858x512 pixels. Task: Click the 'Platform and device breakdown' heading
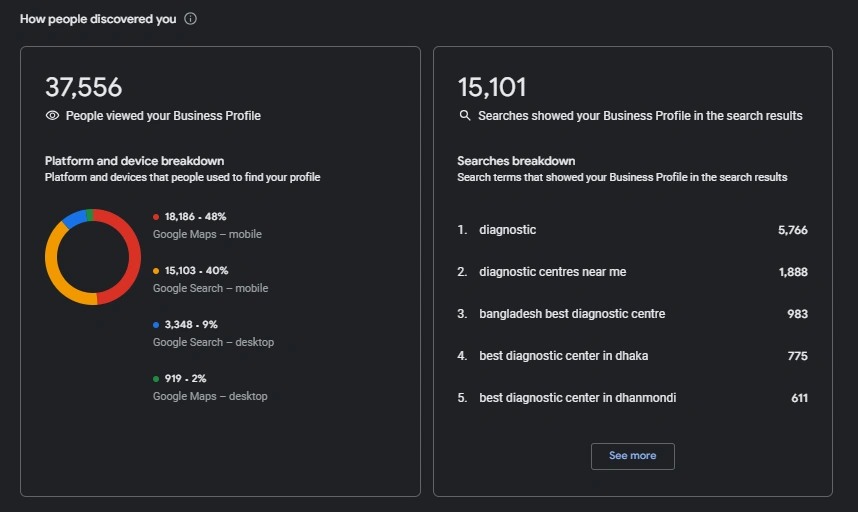(135, 161)
